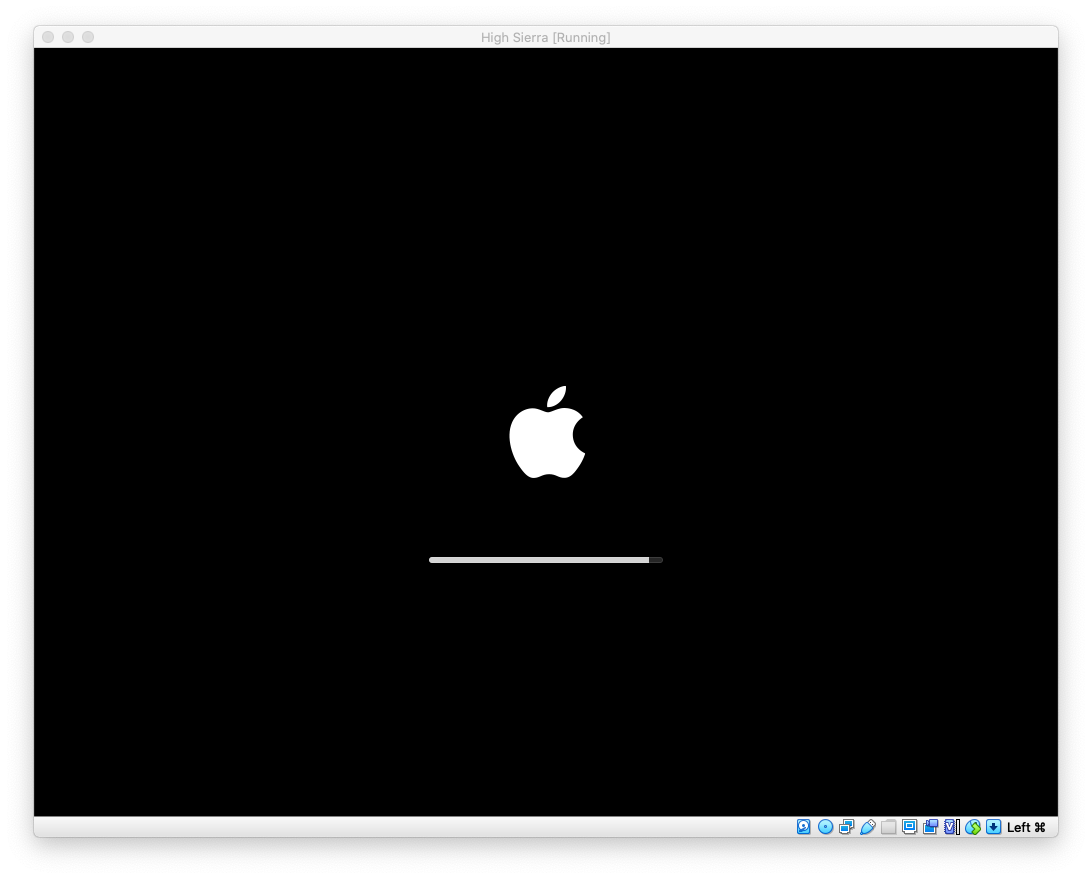Click the Left ⌘ host key label
This screenshot has height=879, width=1092.
pos(1026,827)
